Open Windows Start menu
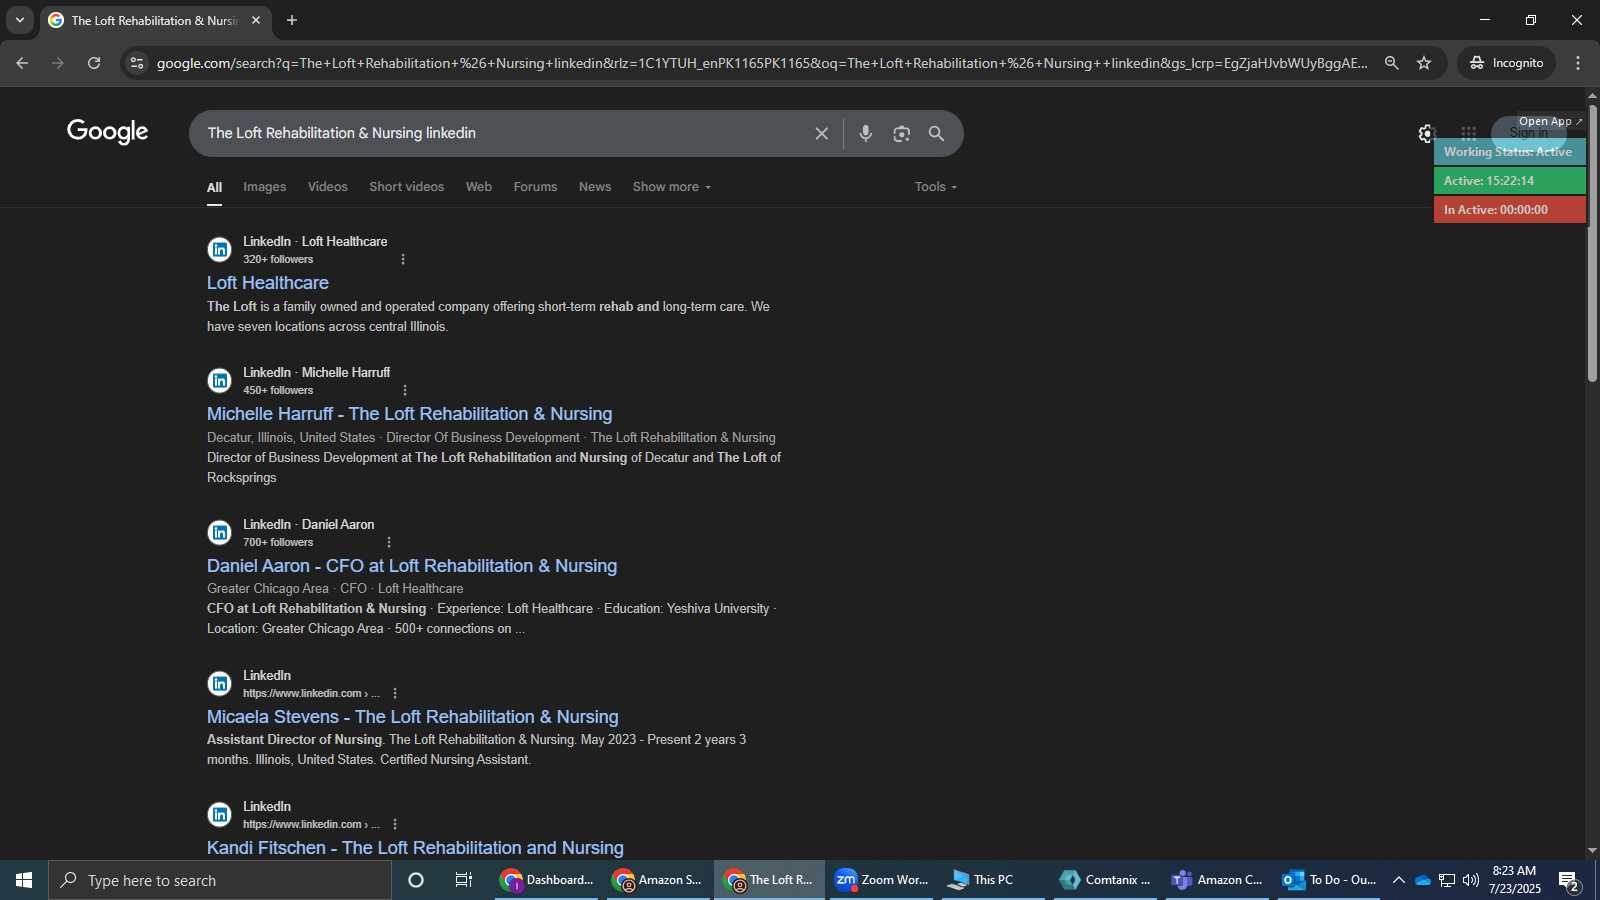The image size is (1600, 900). (24, 880)
